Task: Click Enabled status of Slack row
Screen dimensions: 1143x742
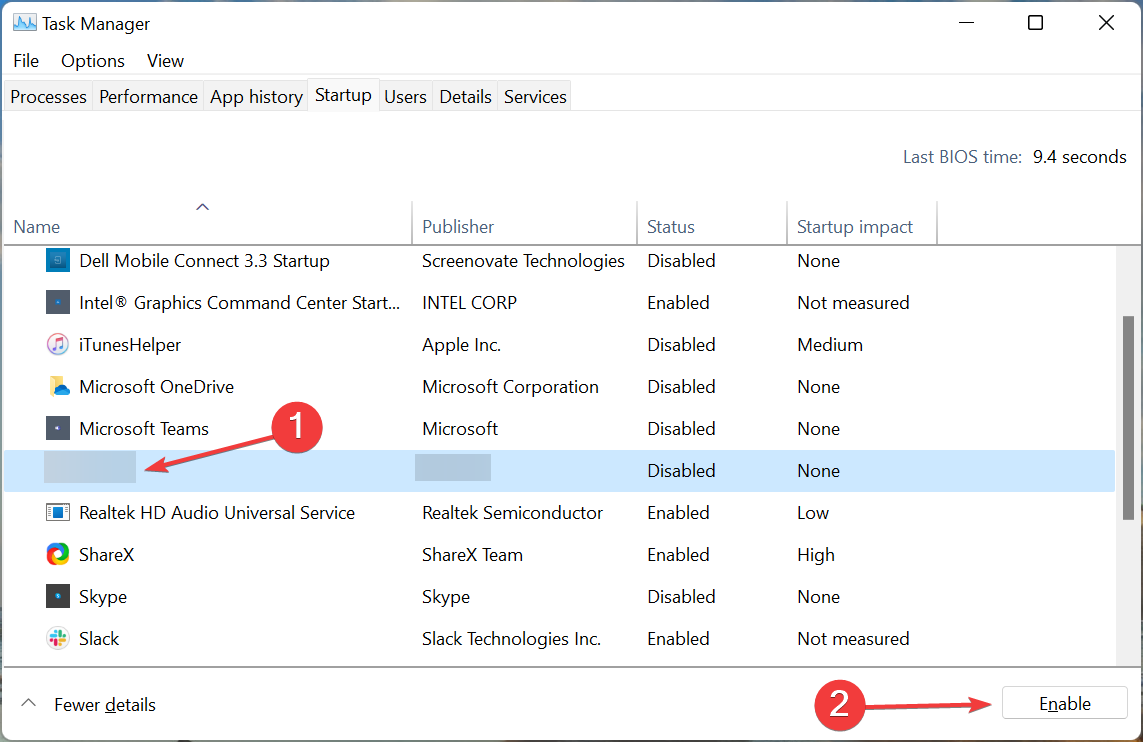Action: coord(678,638)
